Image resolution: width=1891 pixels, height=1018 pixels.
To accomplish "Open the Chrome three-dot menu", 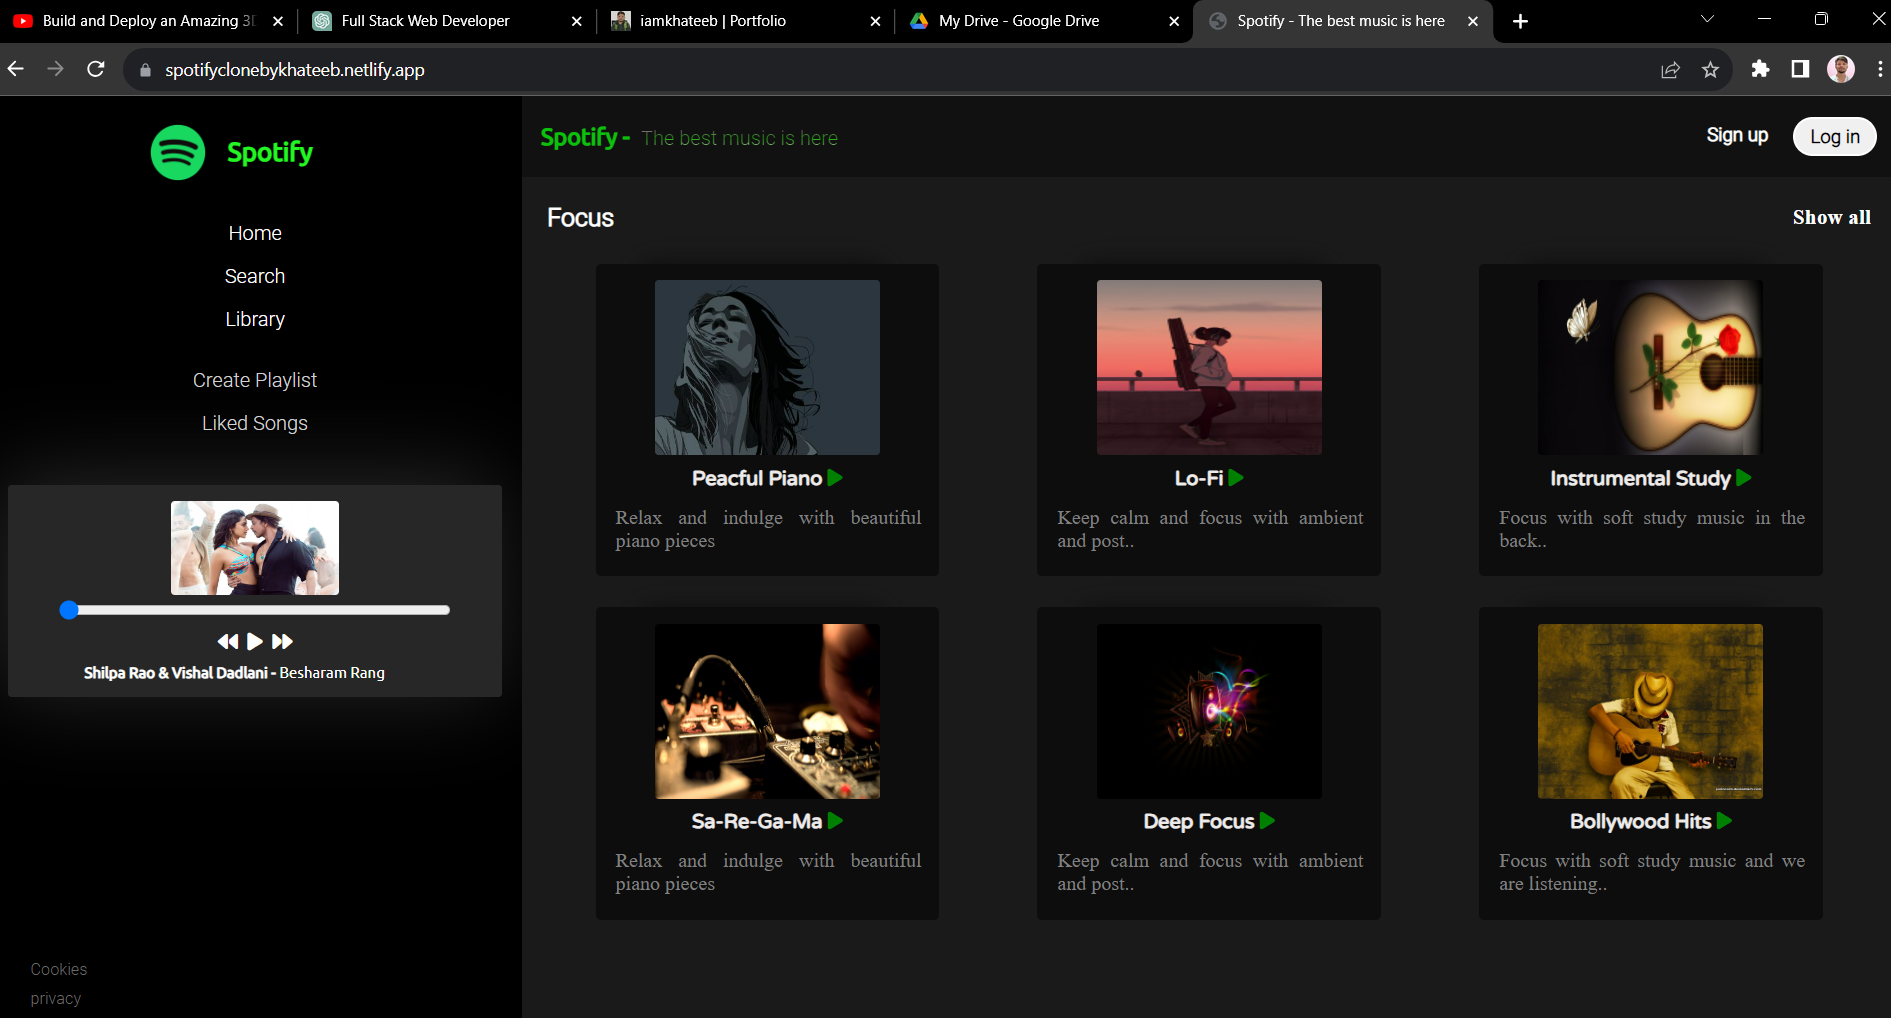I will pos(1880,68).
